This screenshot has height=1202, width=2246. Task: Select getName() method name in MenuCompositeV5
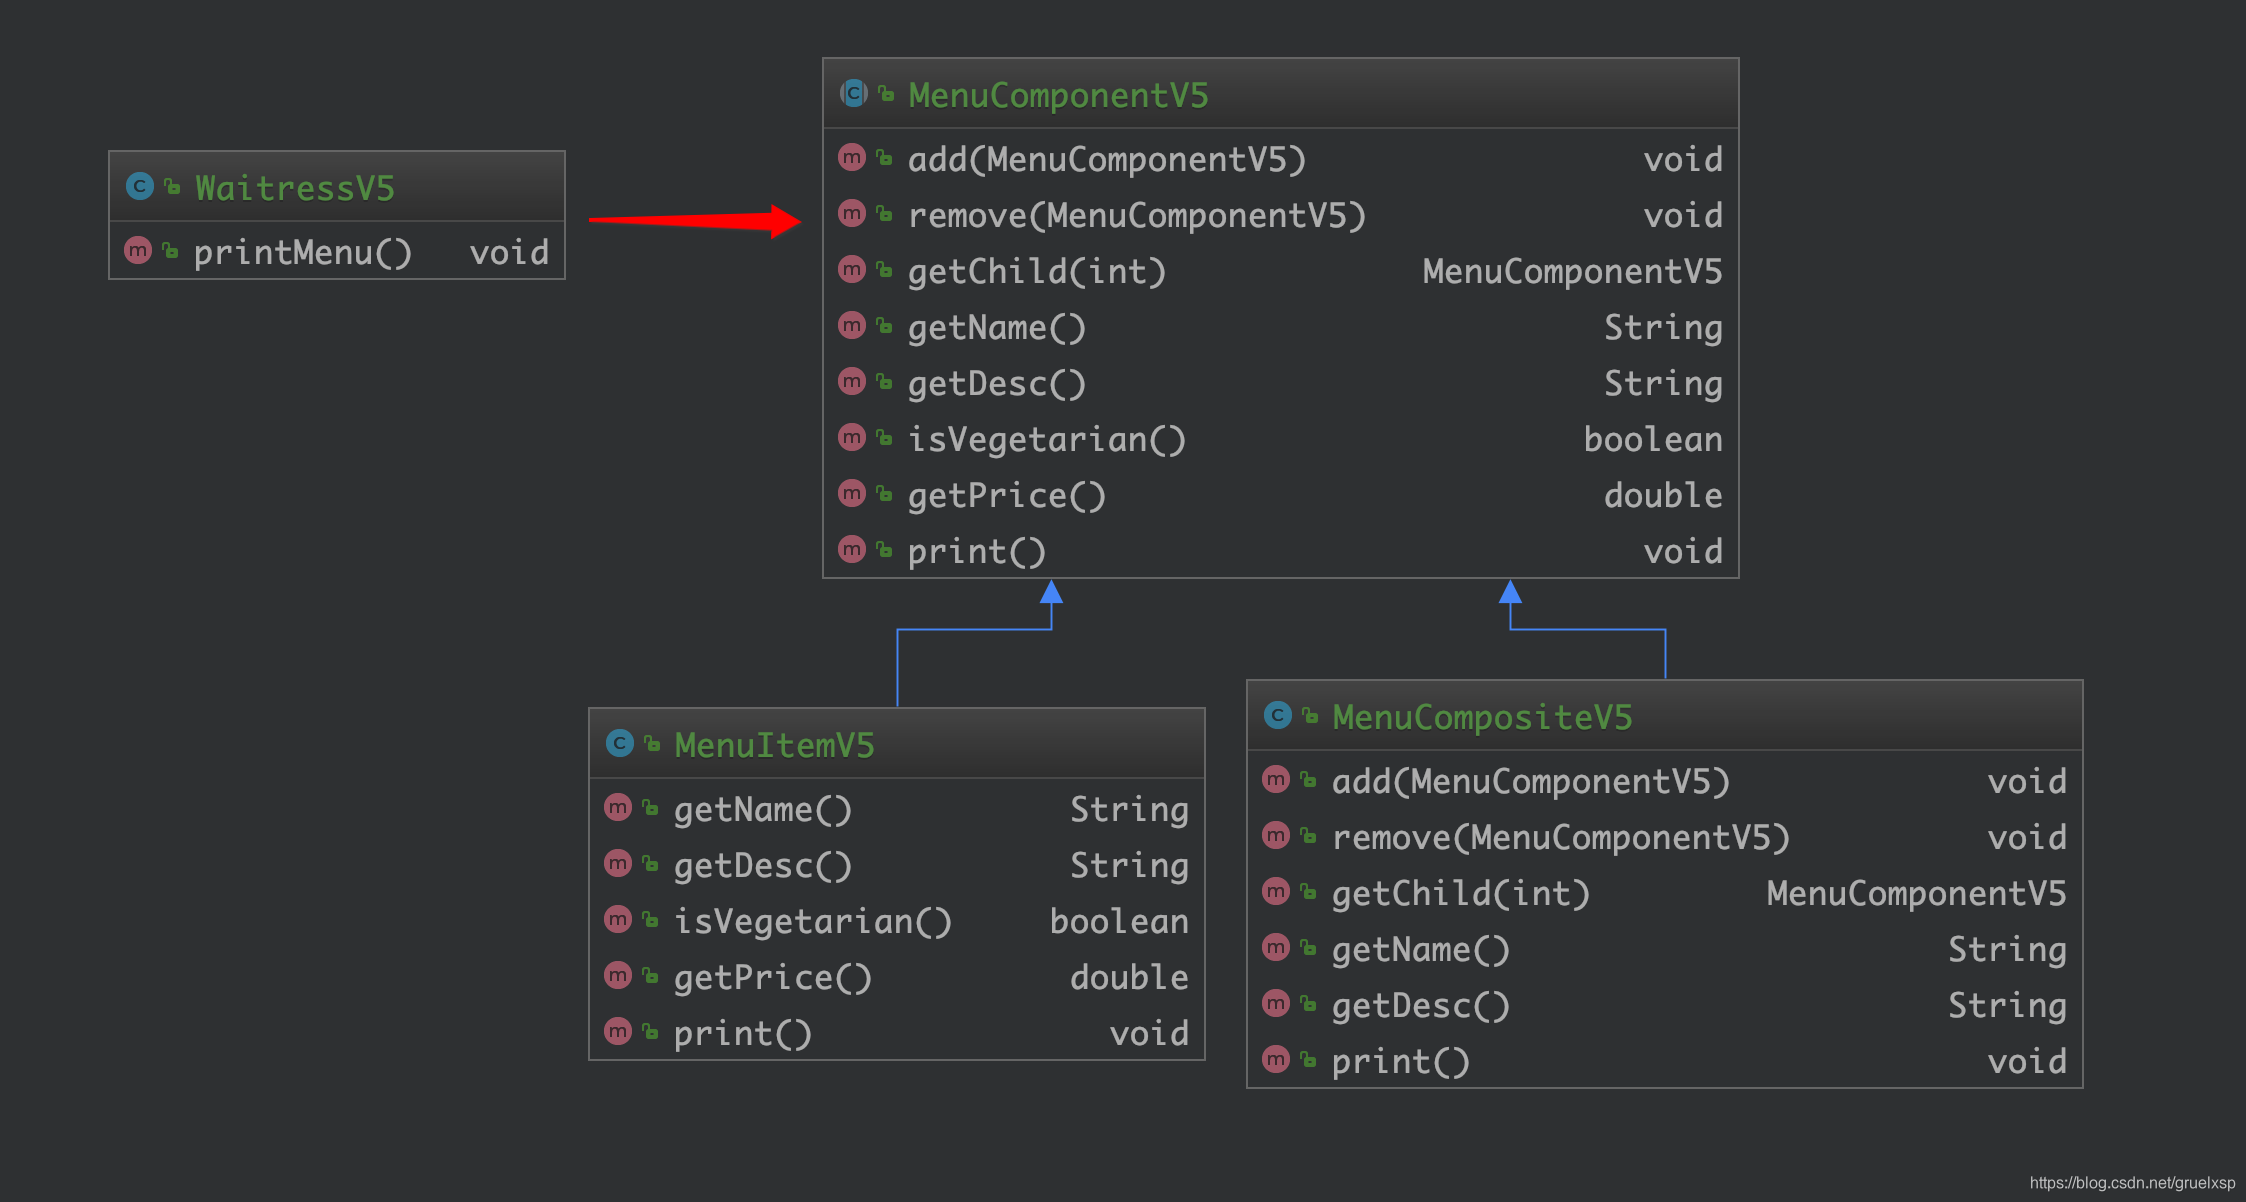1421,949
